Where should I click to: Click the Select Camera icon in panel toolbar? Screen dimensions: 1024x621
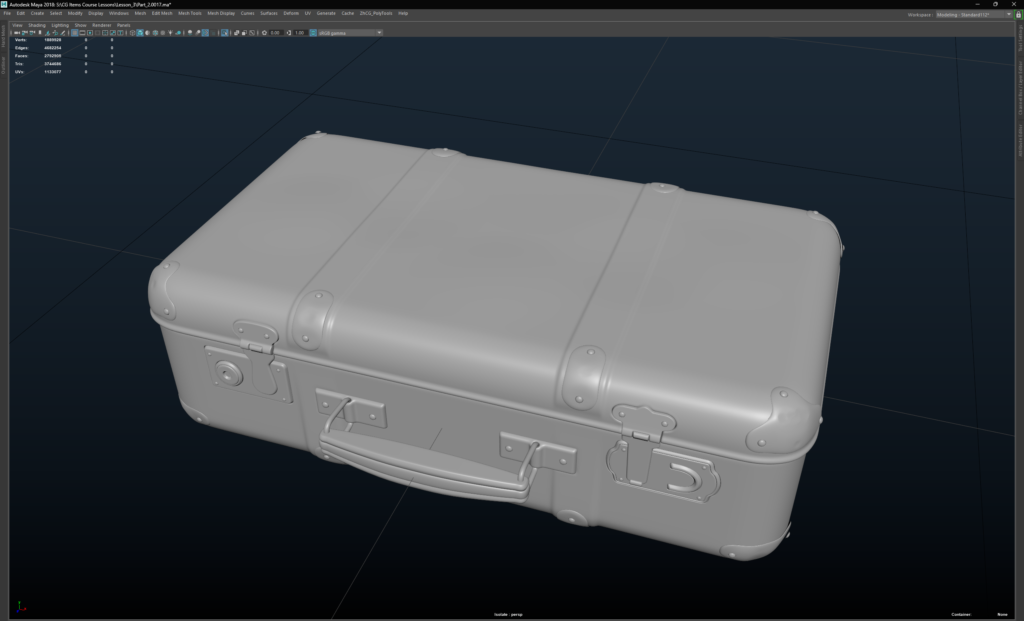(x=16, y=33)
